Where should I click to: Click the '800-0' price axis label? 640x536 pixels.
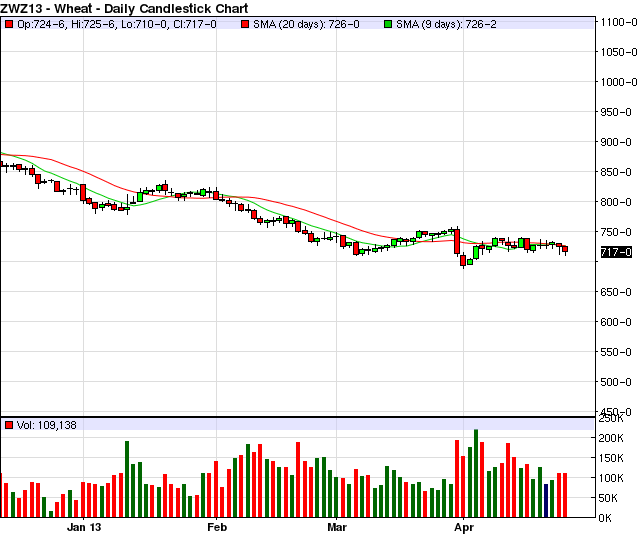pyautogui.click(x=616, y=202)
